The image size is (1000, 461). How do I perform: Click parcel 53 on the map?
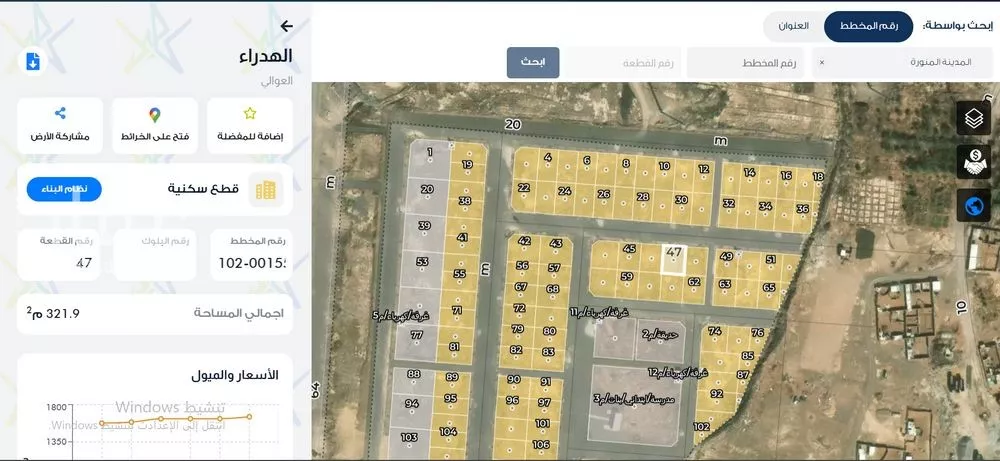point(422,261)
